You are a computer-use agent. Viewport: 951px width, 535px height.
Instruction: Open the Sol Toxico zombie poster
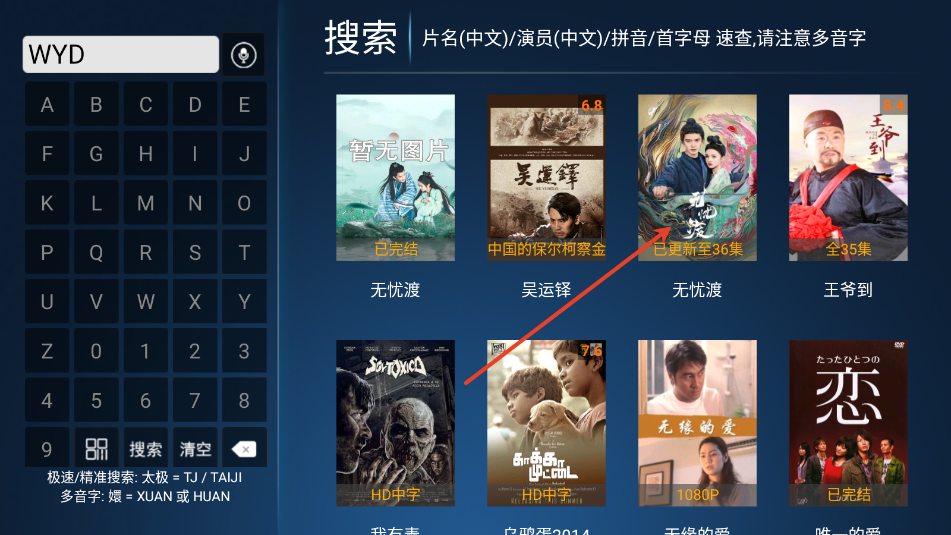(x=395, y=423)
